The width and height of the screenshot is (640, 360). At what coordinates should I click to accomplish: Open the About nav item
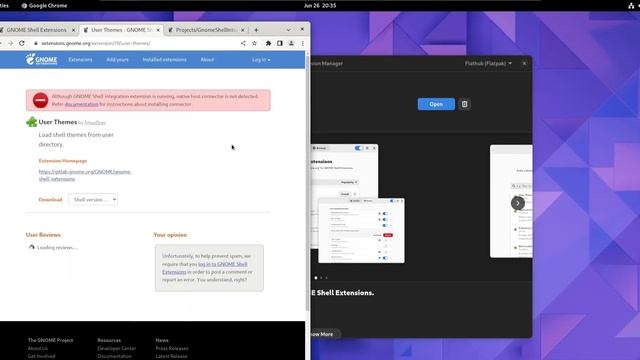click(207, 60)
